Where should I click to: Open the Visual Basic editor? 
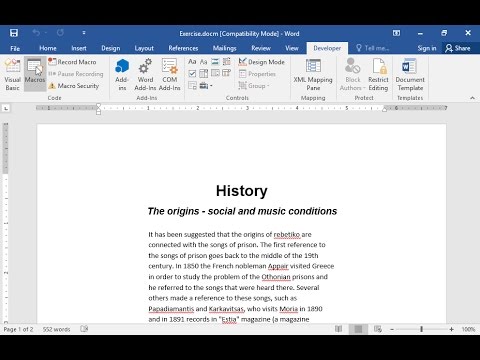click(12, 75)
